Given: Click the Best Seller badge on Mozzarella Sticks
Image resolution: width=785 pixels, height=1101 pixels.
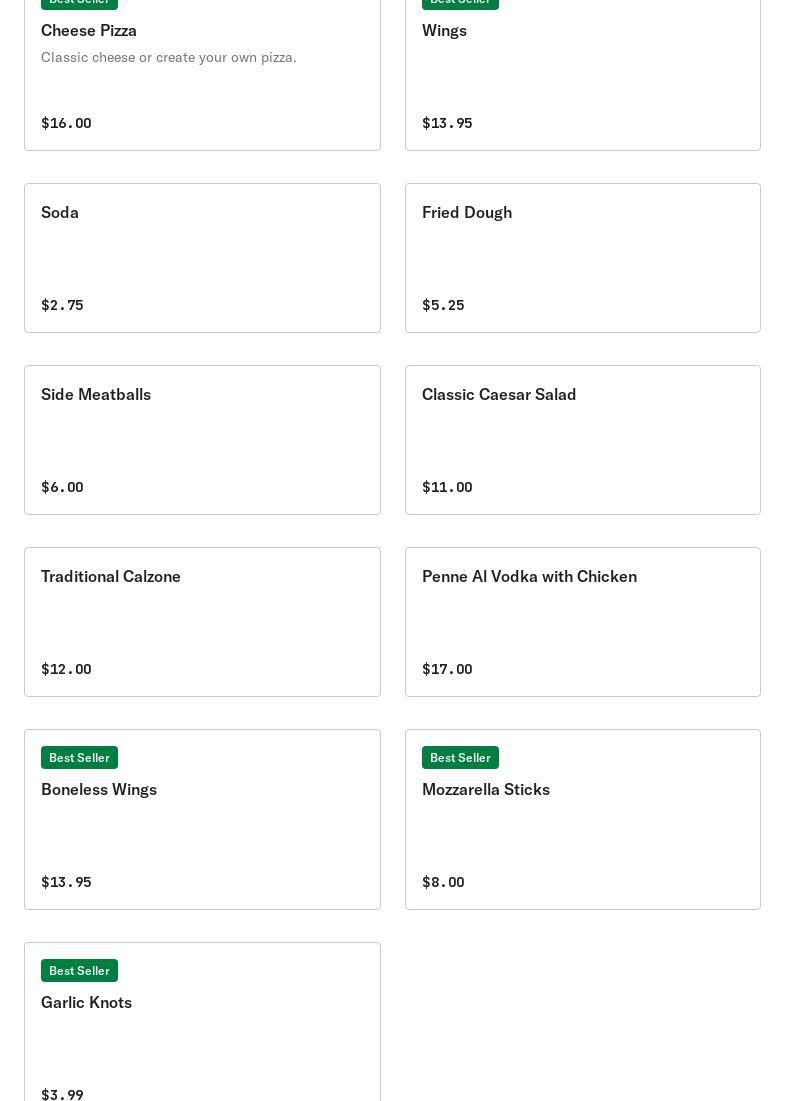Looking at the screenshot, I should coord(460,758).
